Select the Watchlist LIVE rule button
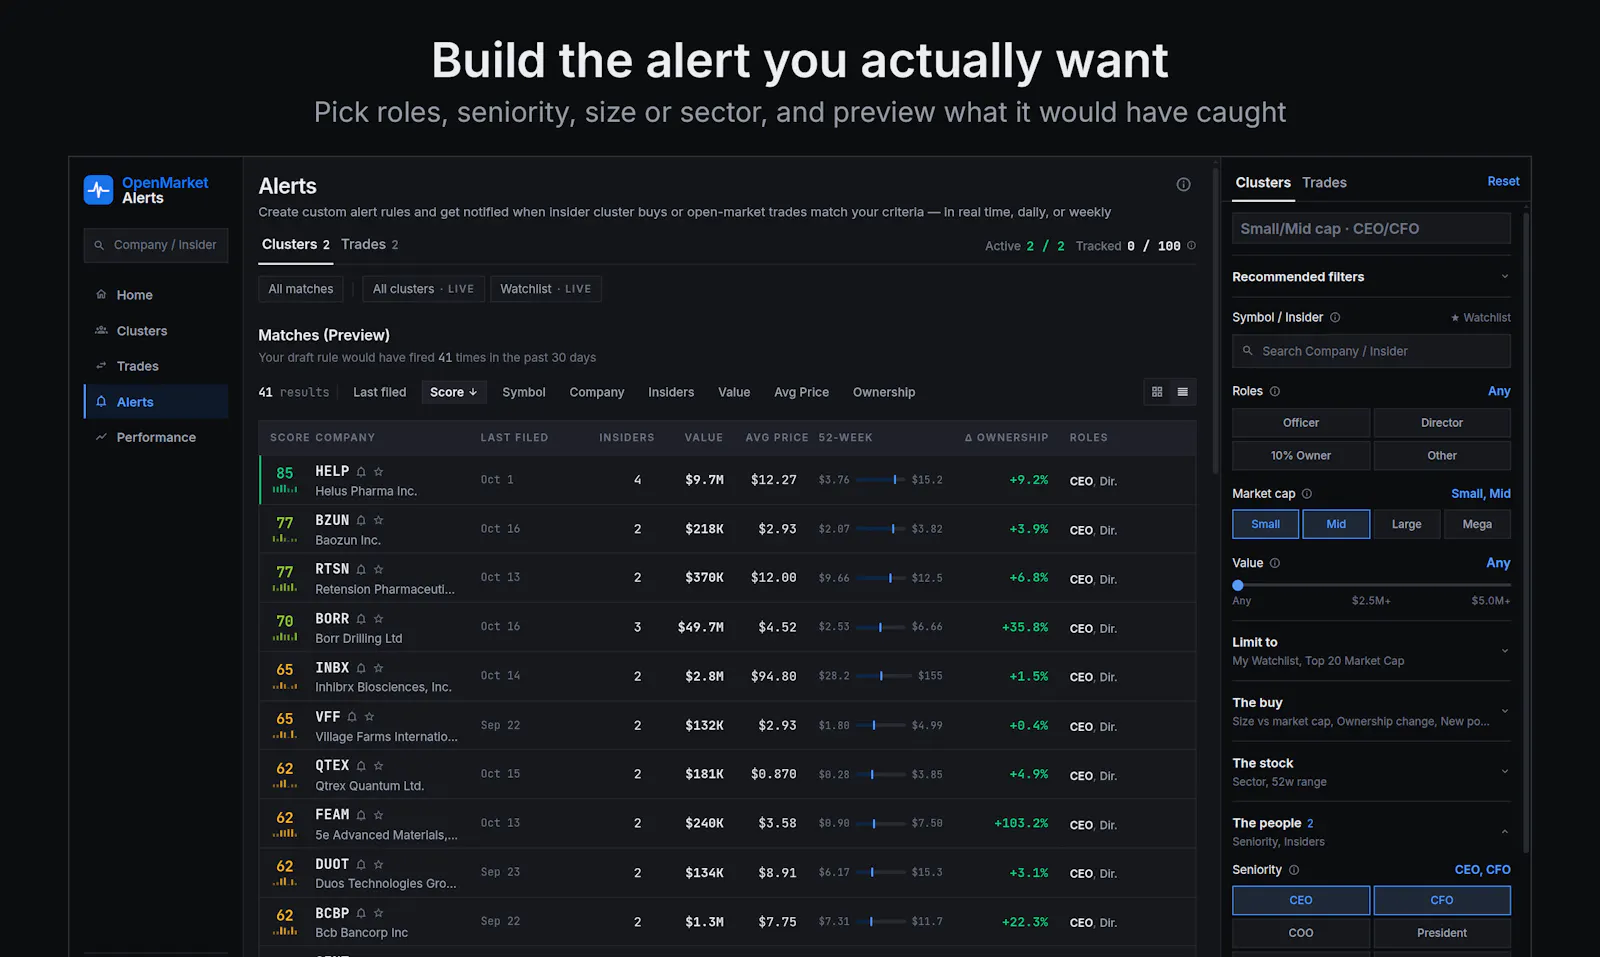 pyautogui.click(x=546, y=289)
